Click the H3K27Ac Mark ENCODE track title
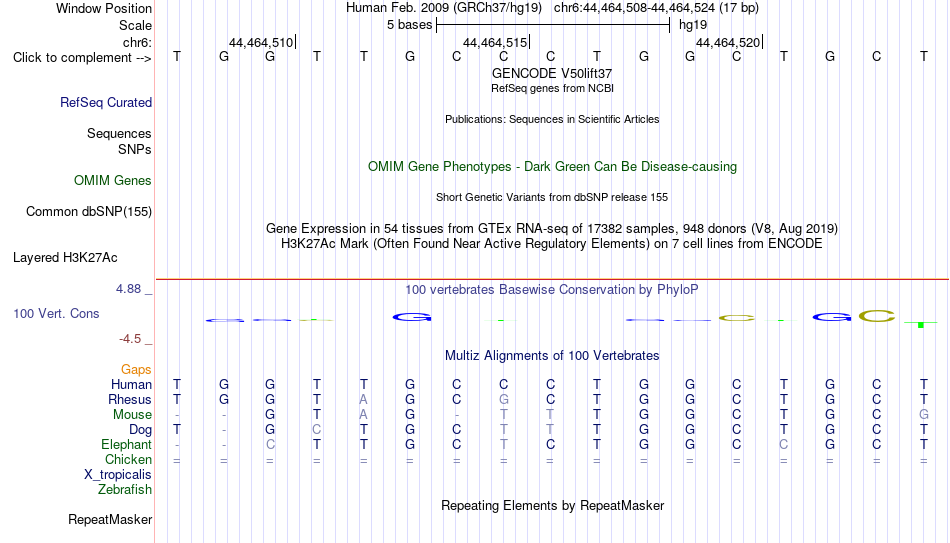The width and height of the screenshot is (950, 543). pyautogui.click(x=552, y=244)
